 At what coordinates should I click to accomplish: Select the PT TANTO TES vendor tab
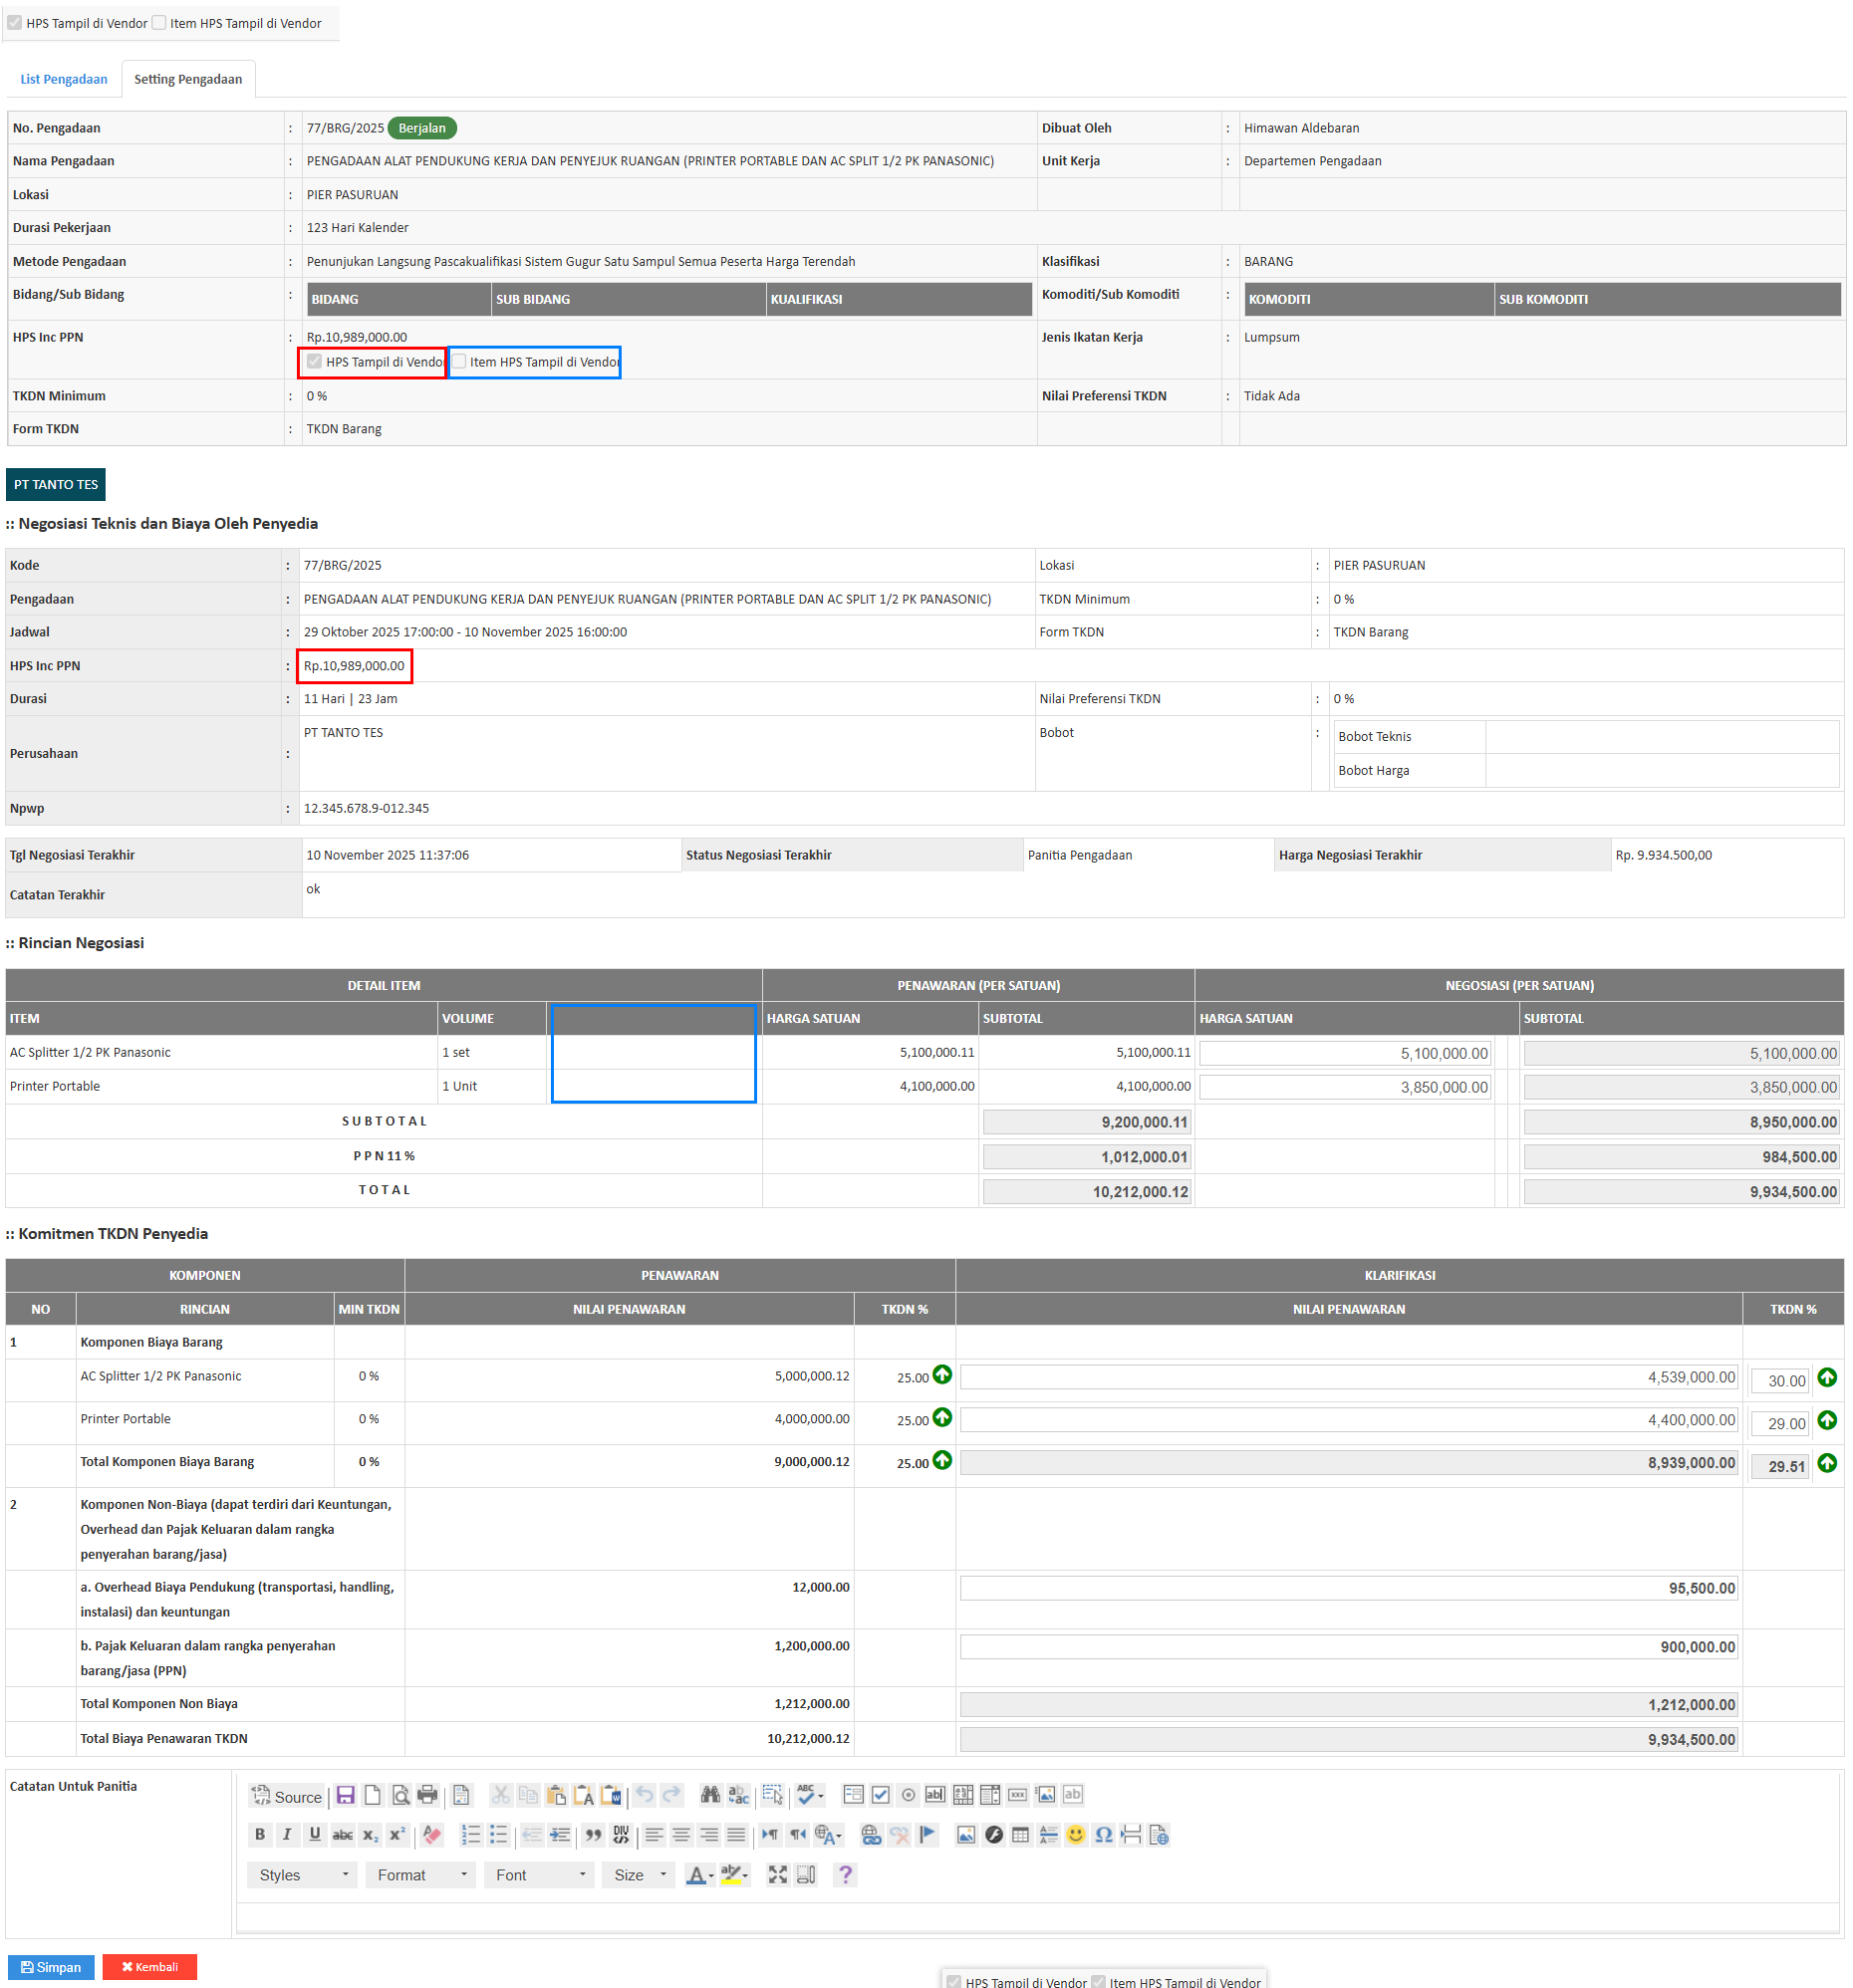coord(56,485)
